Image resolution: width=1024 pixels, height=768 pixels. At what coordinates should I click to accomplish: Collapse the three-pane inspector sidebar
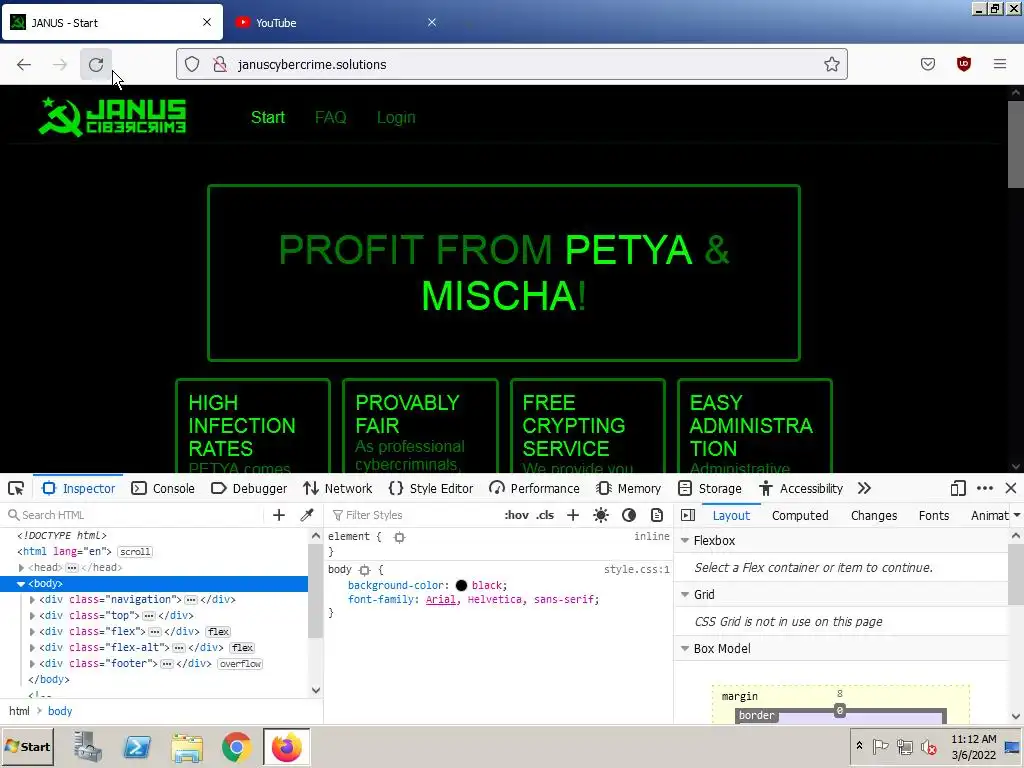coord(688,515)
